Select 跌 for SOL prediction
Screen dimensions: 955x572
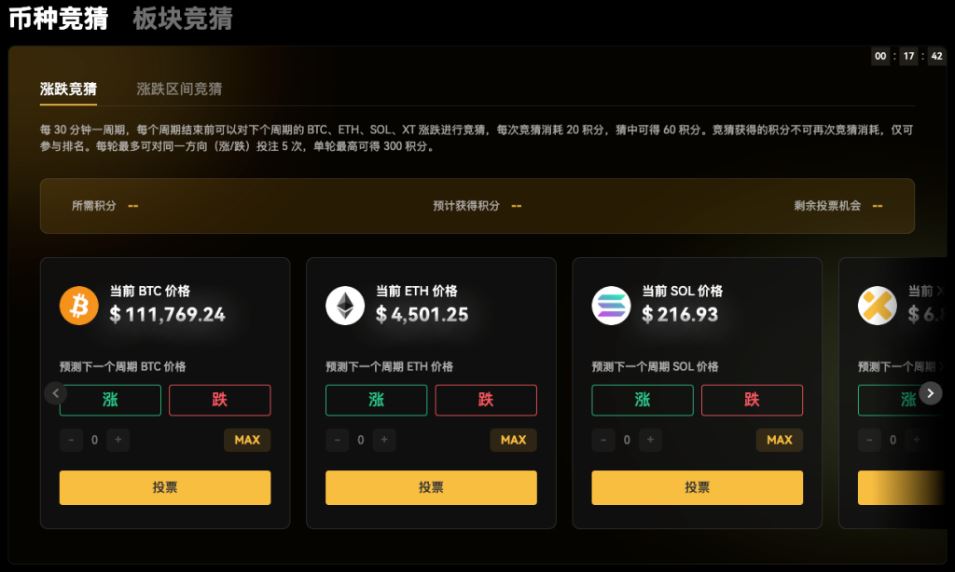pos(752,400)
